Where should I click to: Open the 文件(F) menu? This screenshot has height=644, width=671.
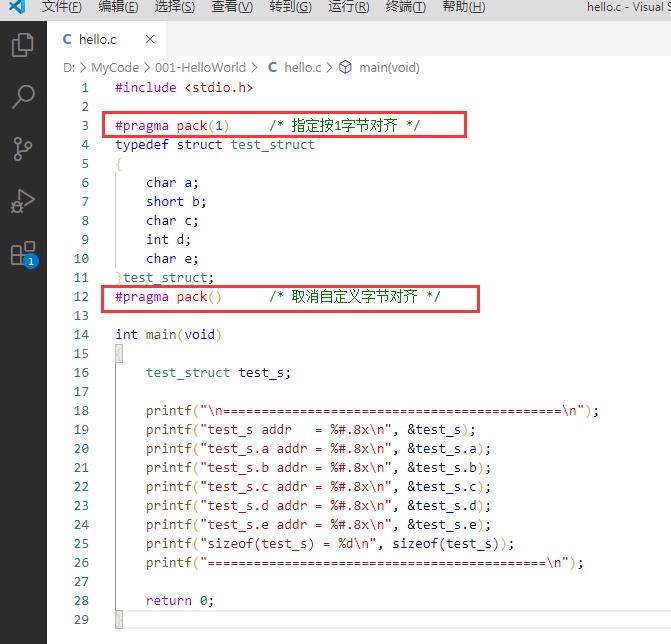(x=62, y=7)
